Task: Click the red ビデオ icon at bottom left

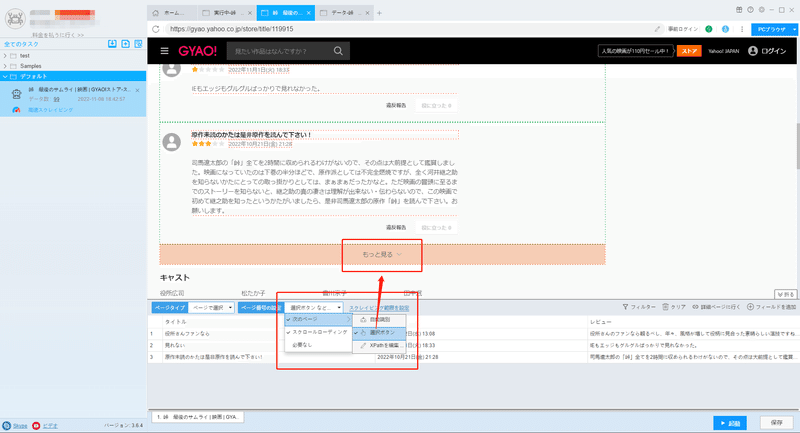Action: pos(36,425)
